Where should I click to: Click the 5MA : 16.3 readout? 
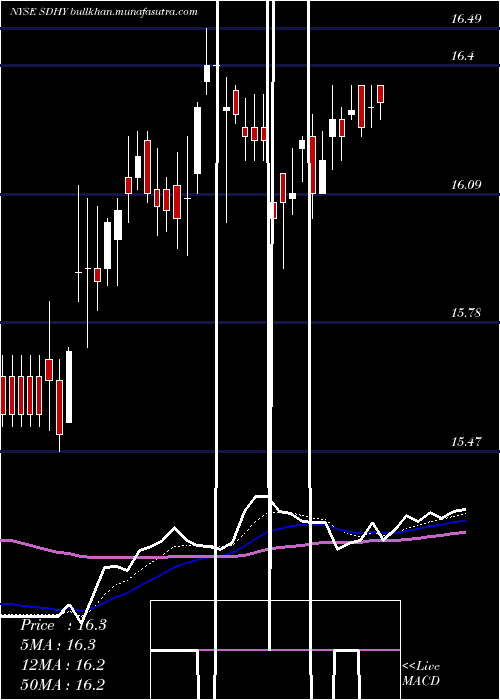(x=58, y=645)
